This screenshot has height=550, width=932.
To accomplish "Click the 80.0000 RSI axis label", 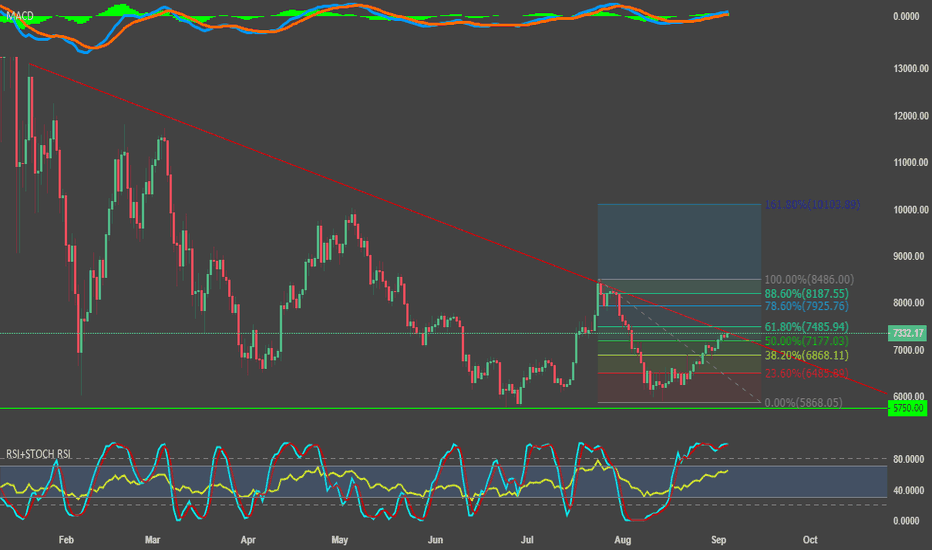I will pos(909,459).
